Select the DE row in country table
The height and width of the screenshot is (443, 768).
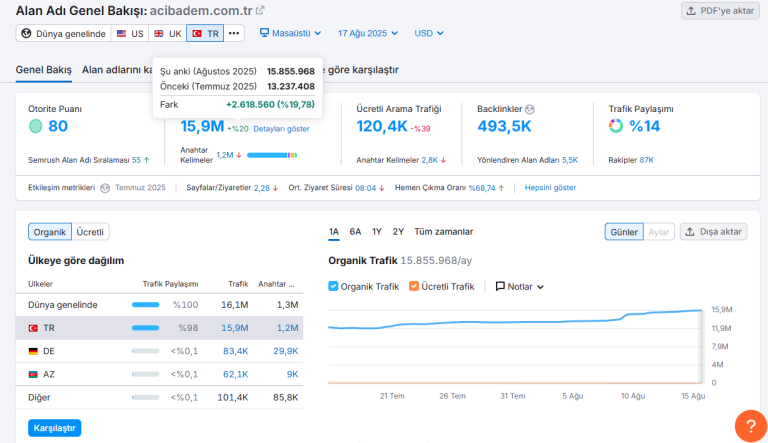[160, 351]
